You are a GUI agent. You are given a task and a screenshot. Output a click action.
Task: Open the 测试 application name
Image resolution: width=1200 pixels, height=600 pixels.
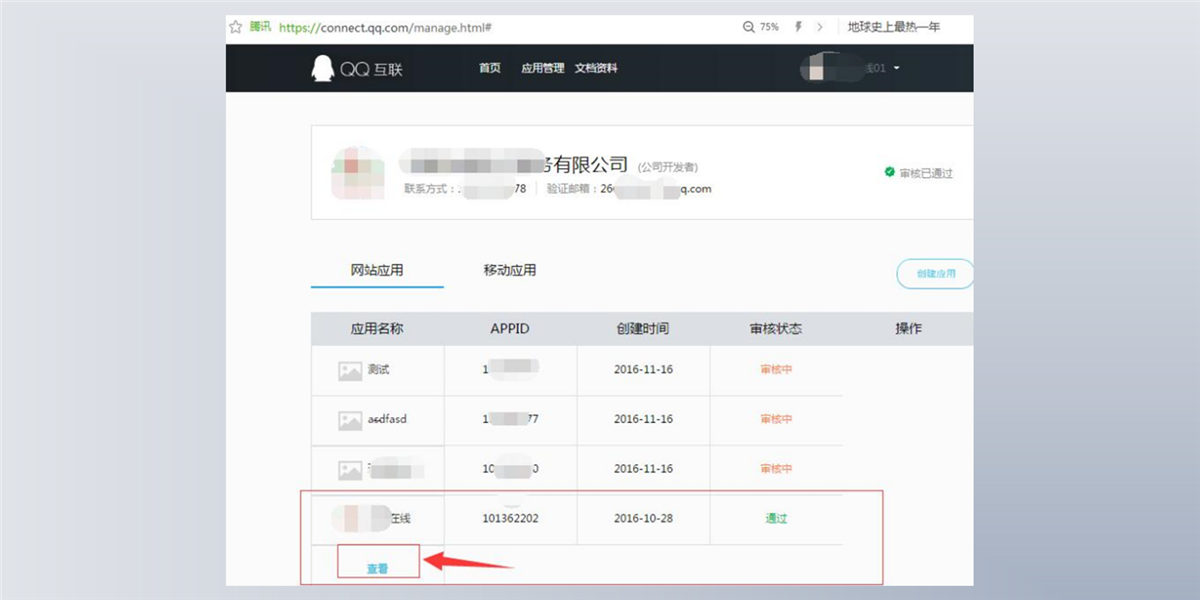pos(378,369)
